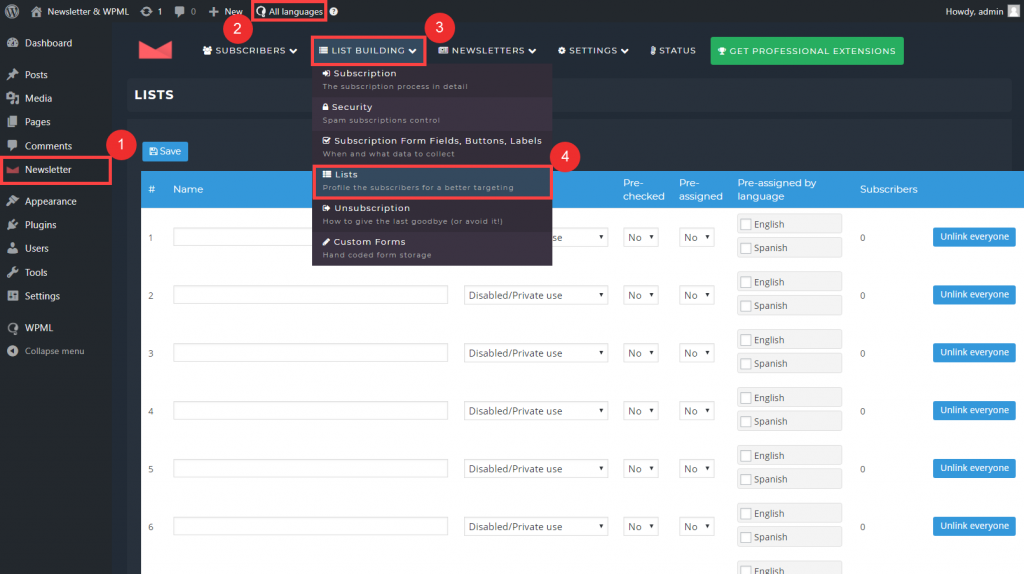
Task: Check English for list 2
Action: [x=746, y=282]
